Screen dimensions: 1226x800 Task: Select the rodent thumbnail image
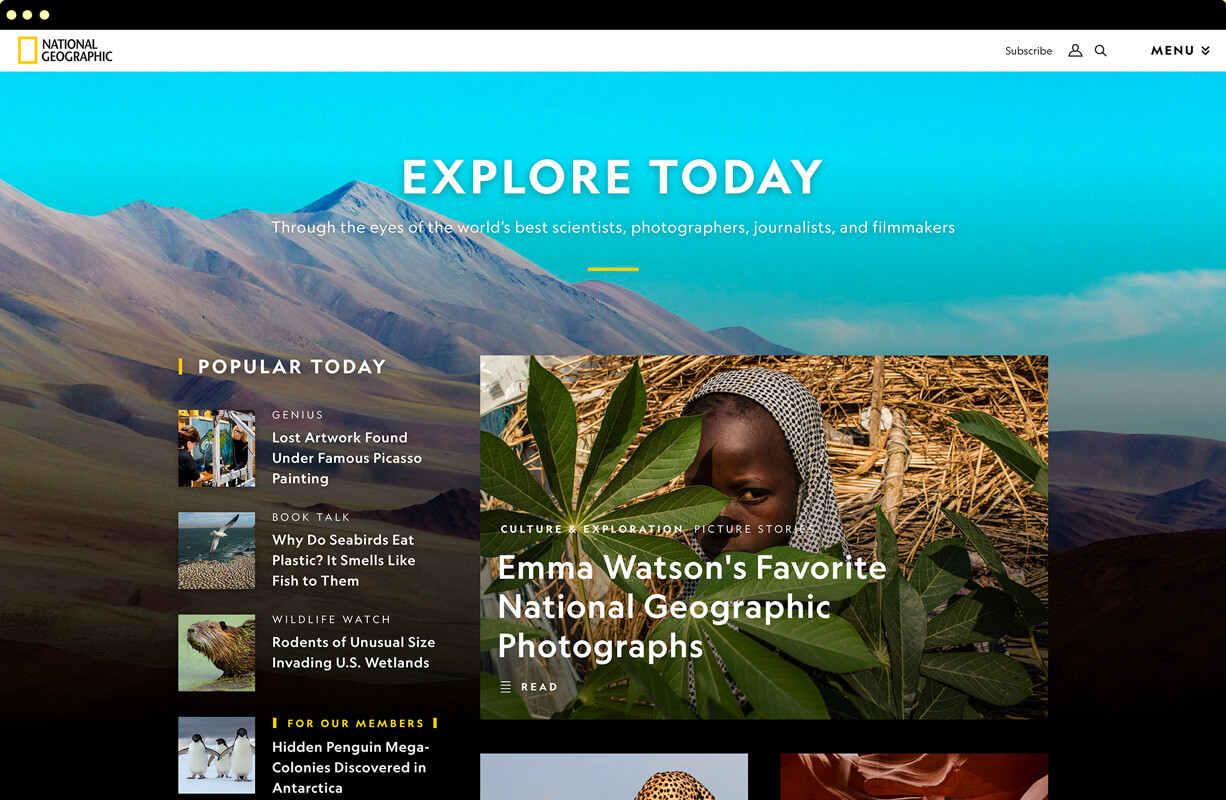click(x=216, y=653)
